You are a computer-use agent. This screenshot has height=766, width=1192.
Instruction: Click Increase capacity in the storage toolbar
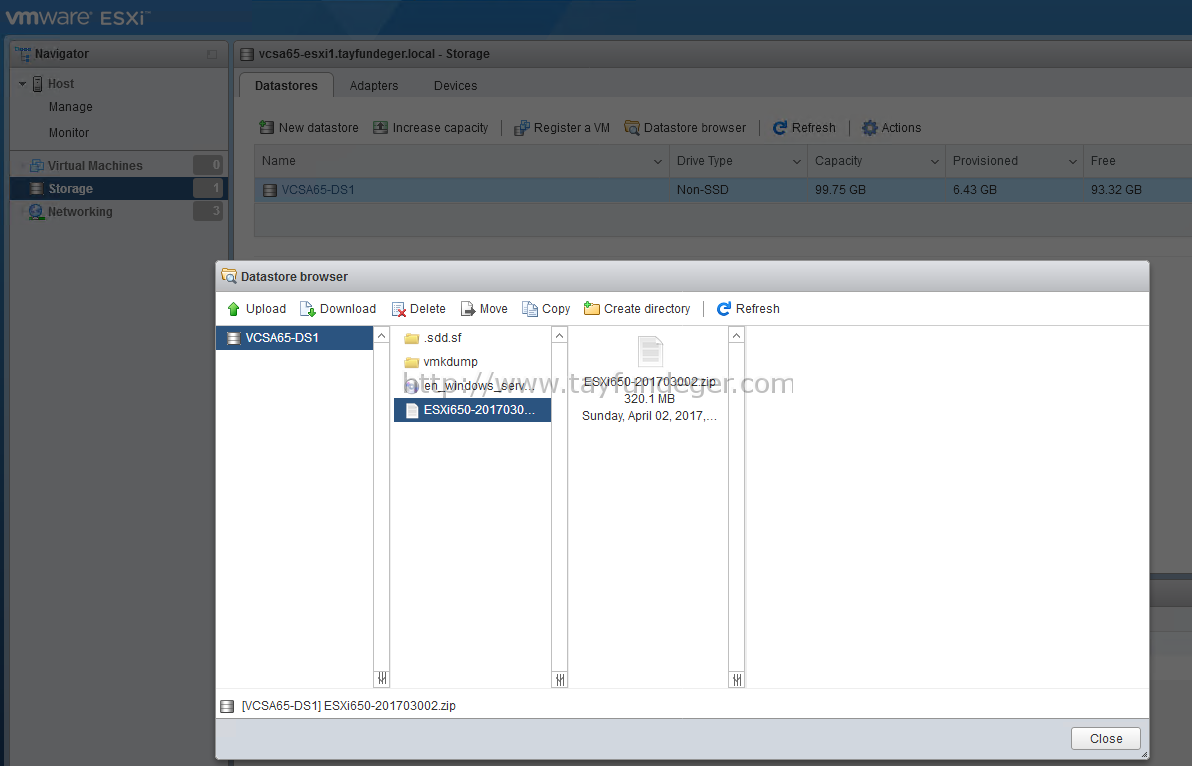click(431, 128)
